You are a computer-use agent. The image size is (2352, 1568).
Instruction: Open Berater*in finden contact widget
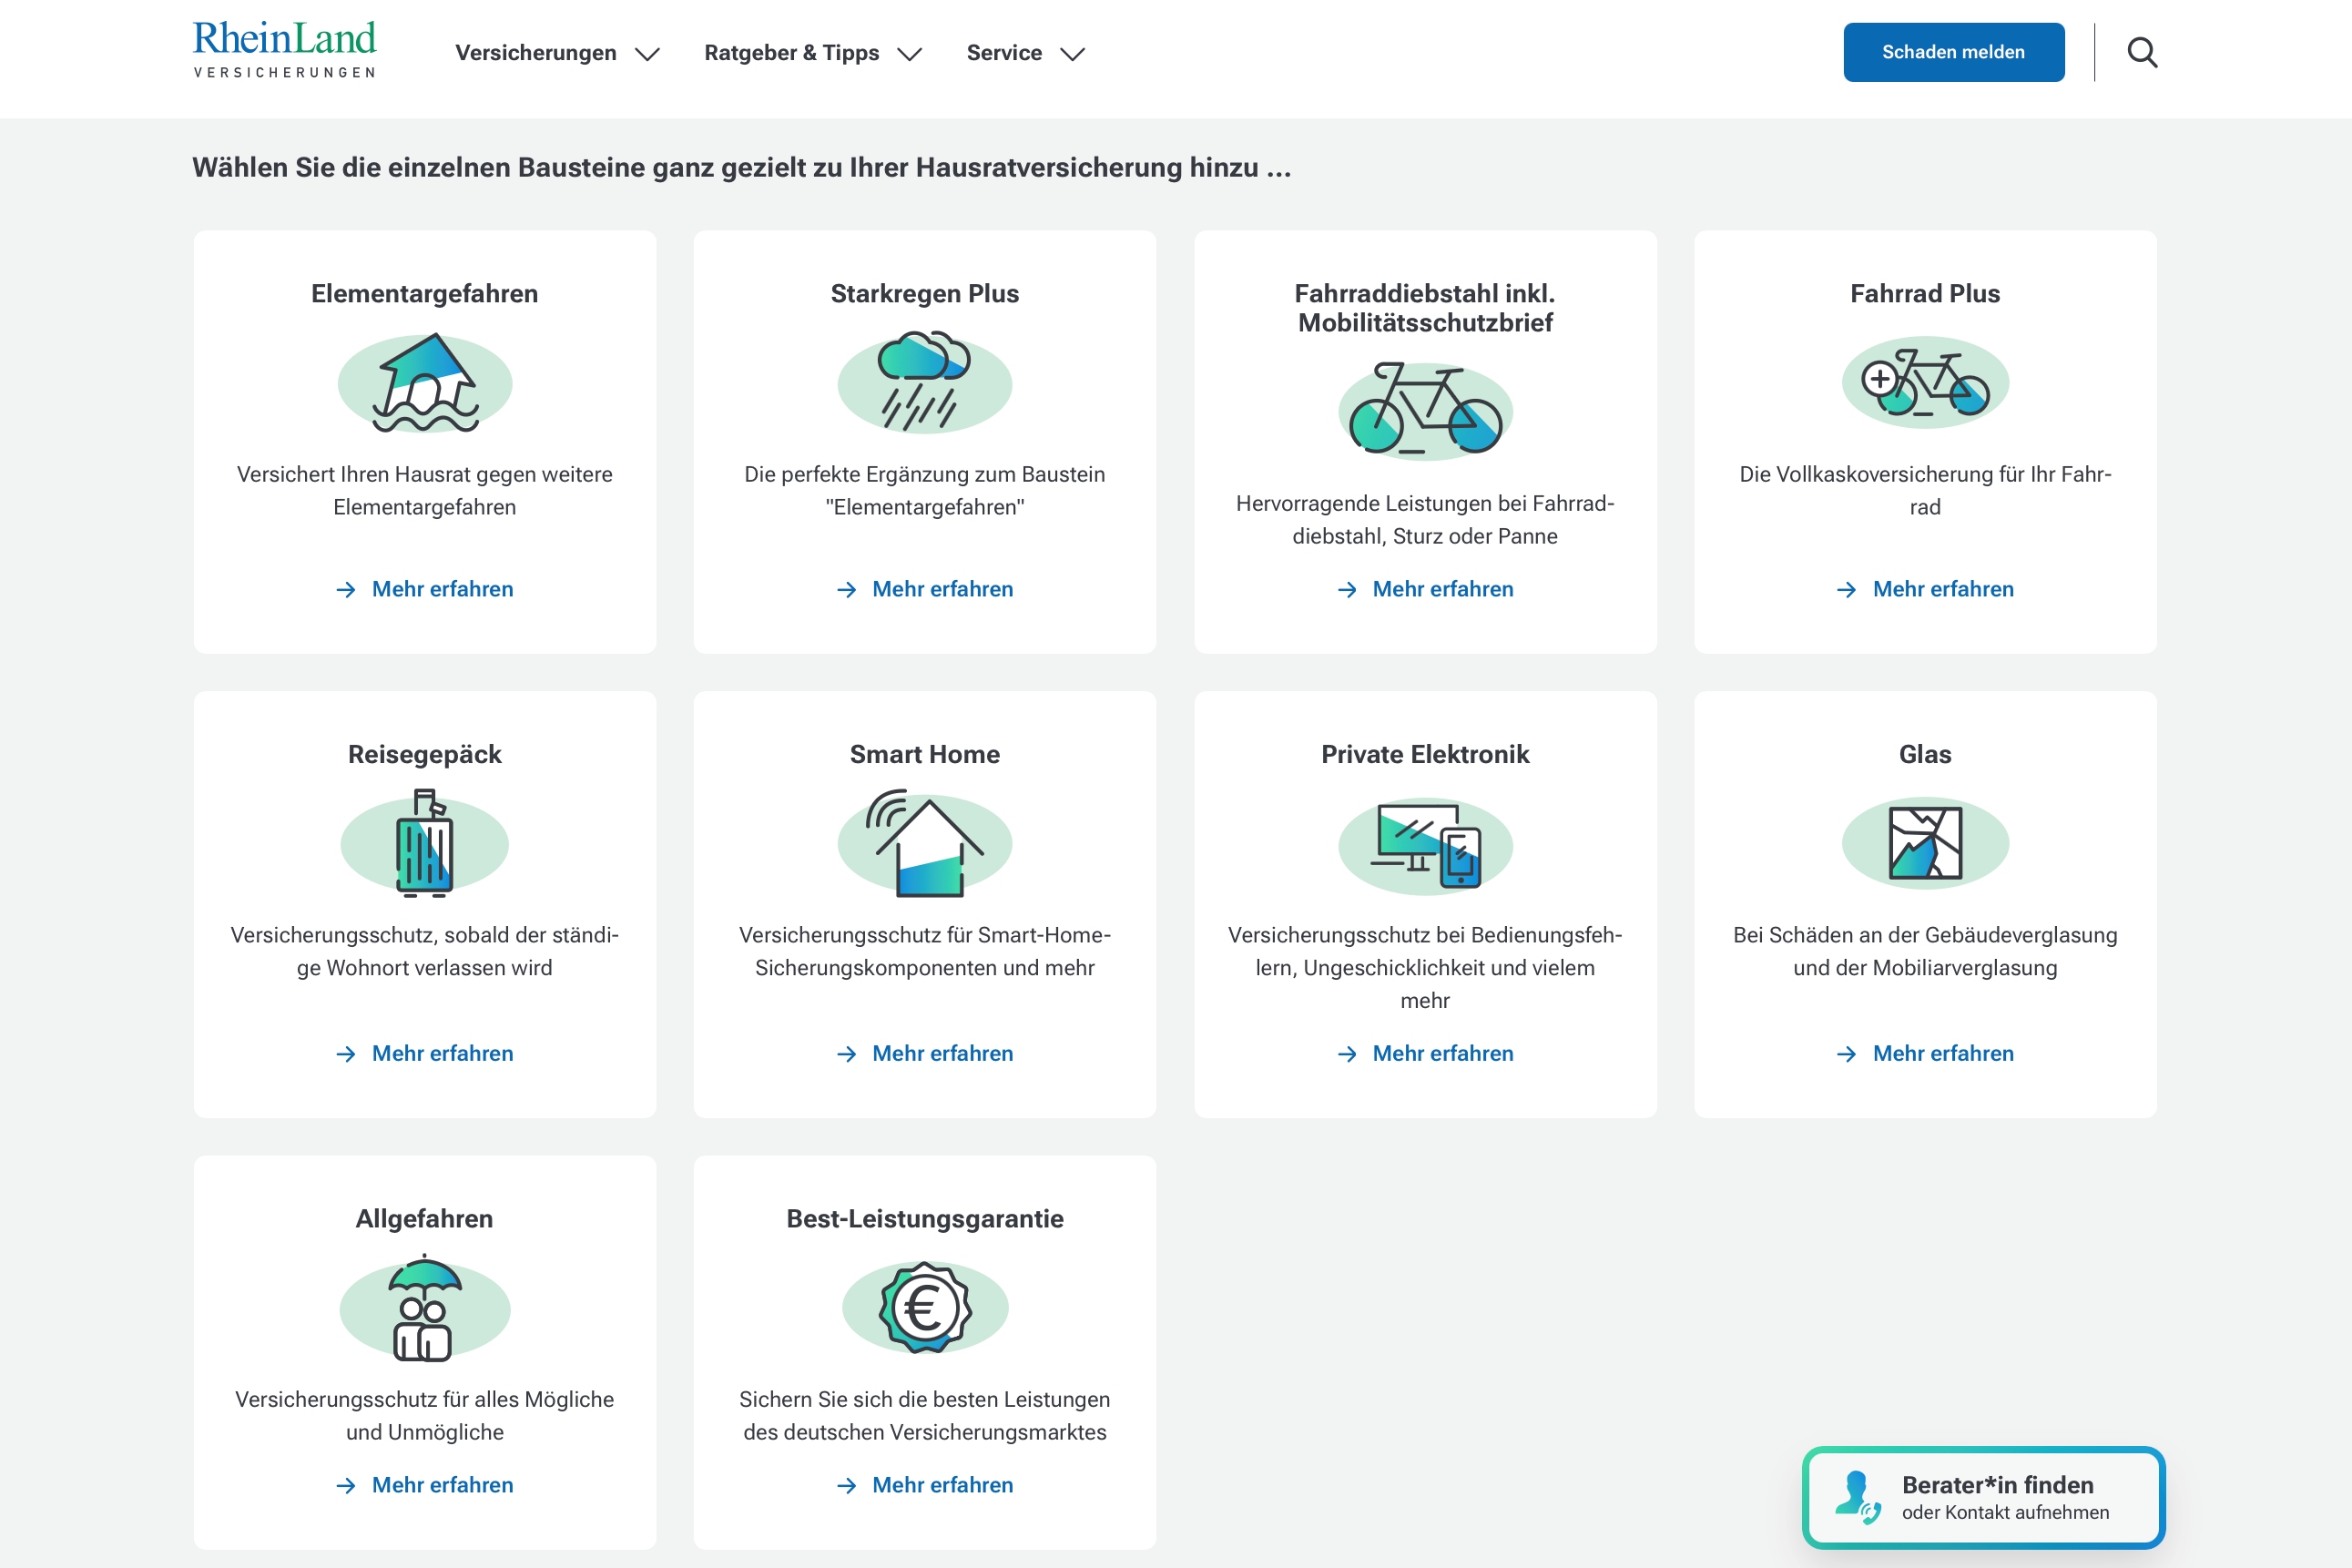(1983, 1497)
